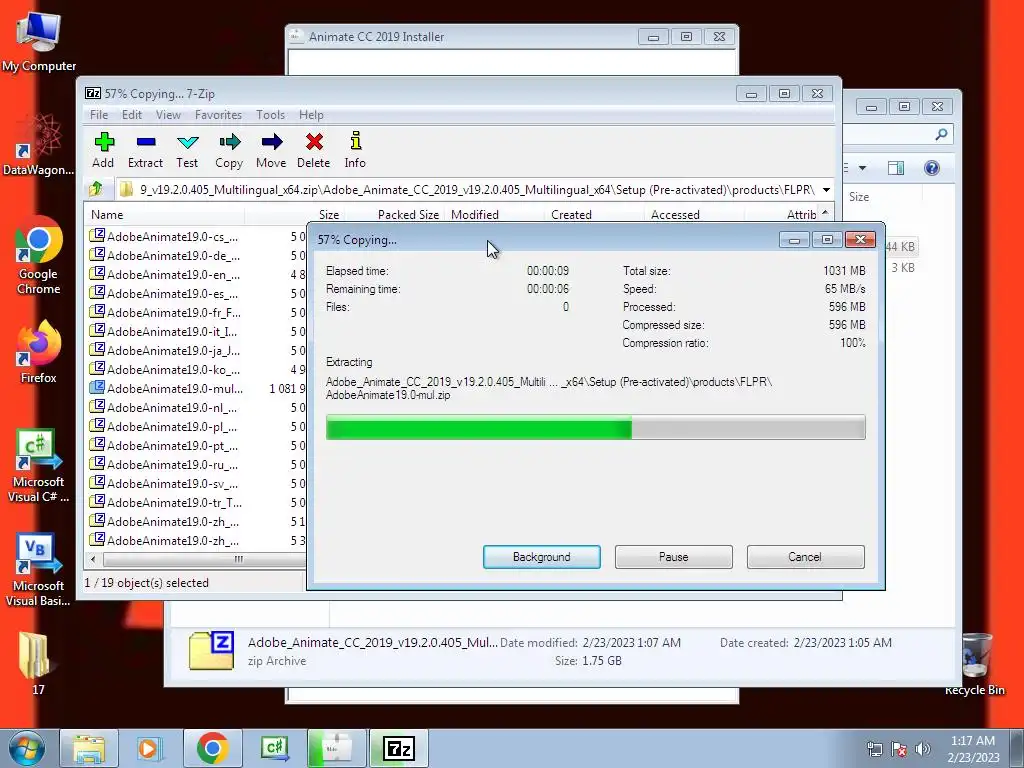Click the horizontal scrollbar in file list
1024x768 pixels.
[204, 559]
